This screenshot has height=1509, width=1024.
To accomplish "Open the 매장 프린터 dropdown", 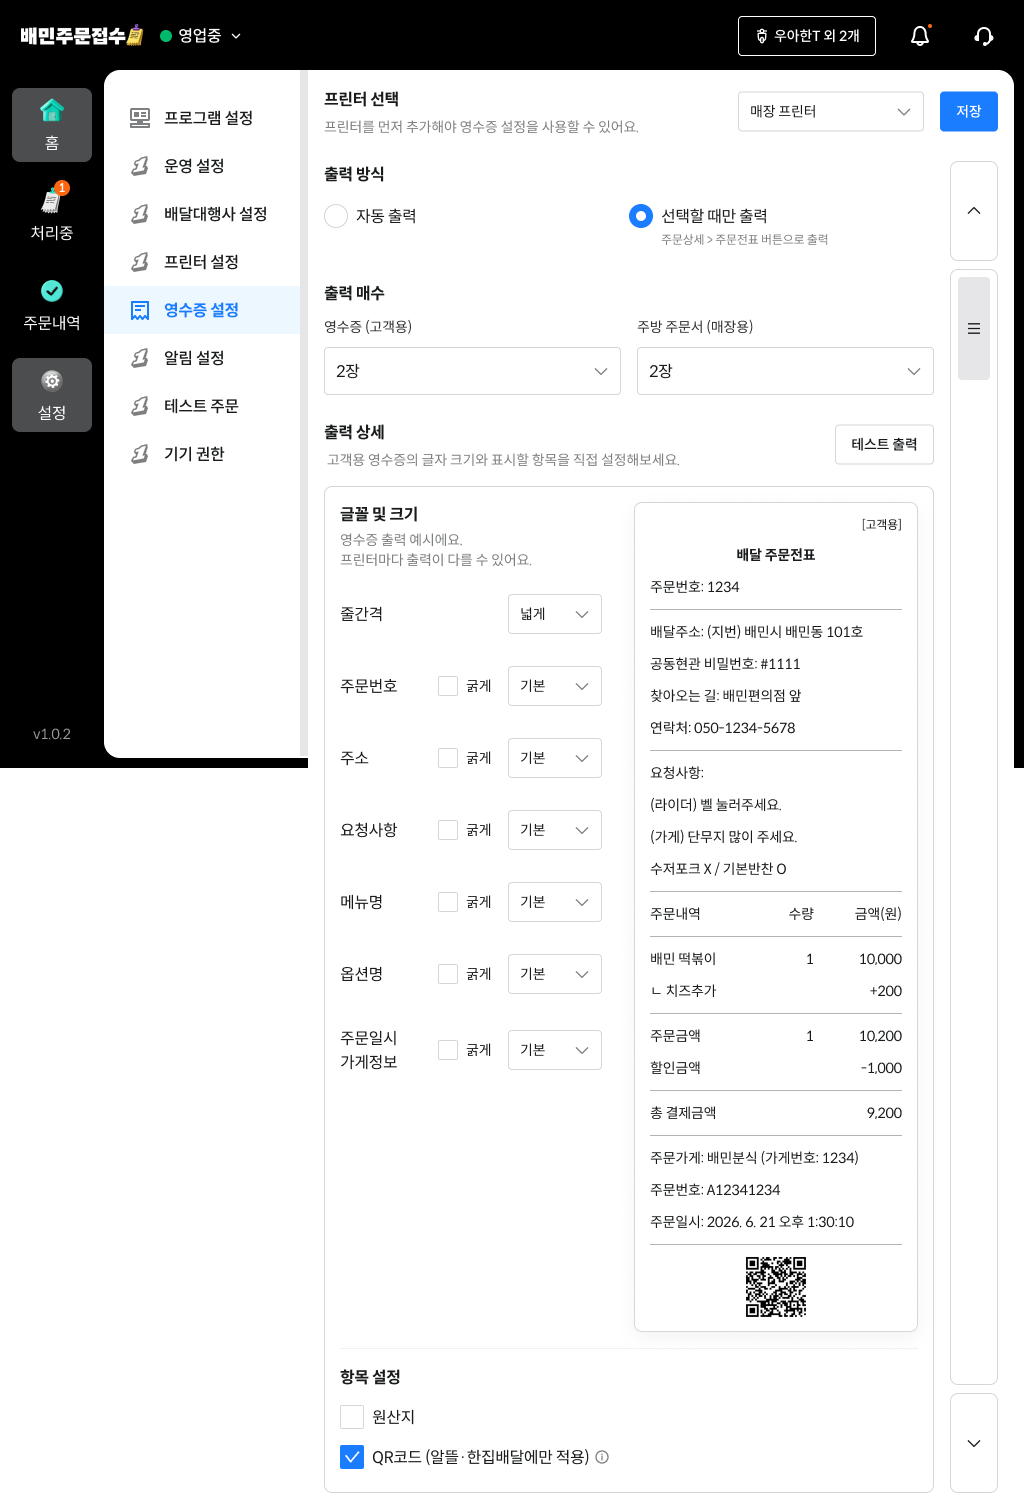I will pyautogui.click(x=831, y=111).
